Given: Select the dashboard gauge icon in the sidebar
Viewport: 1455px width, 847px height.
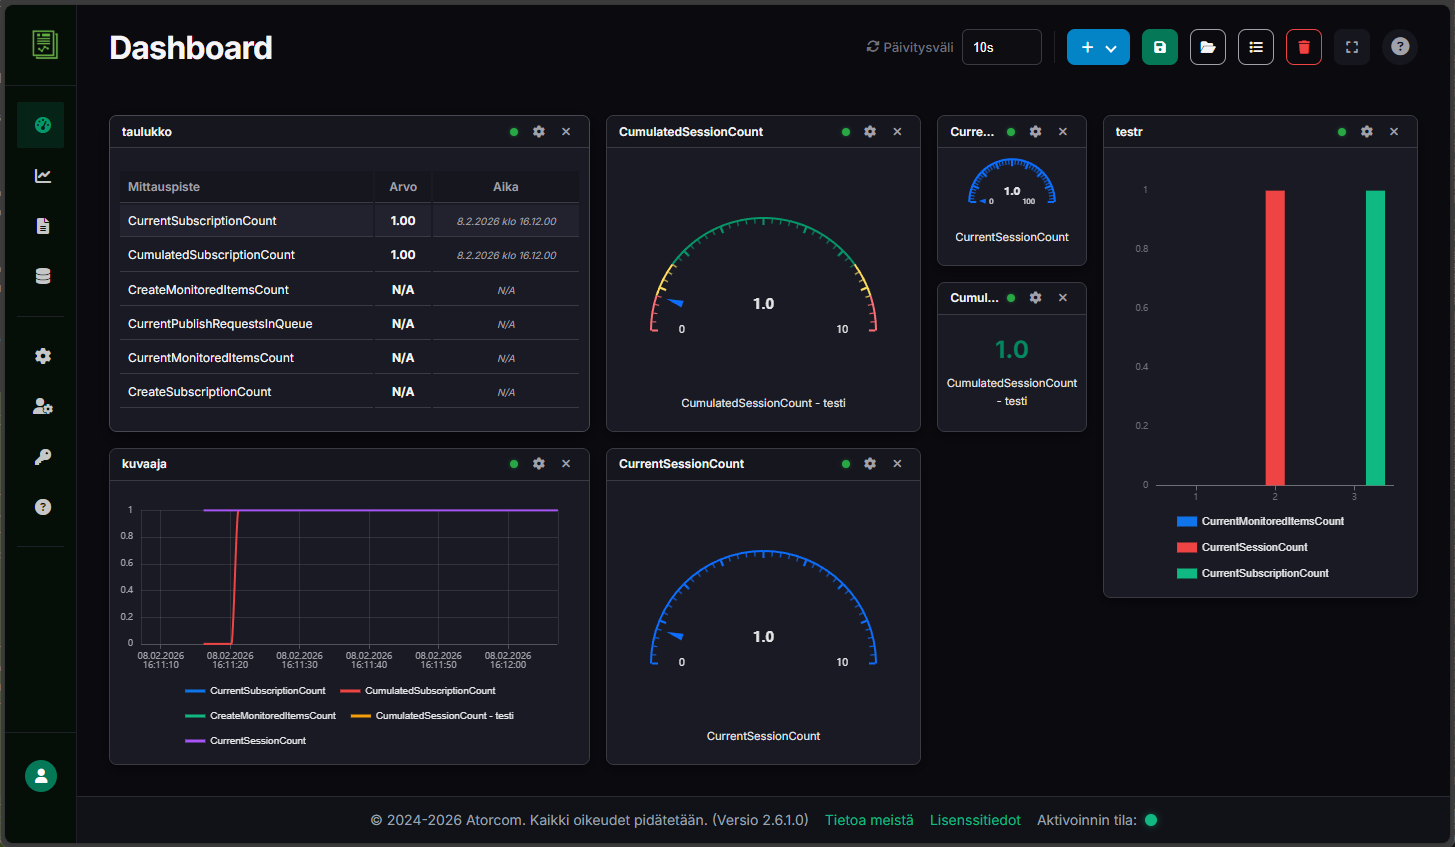Looking at the screenshot, I should (40, 124).
